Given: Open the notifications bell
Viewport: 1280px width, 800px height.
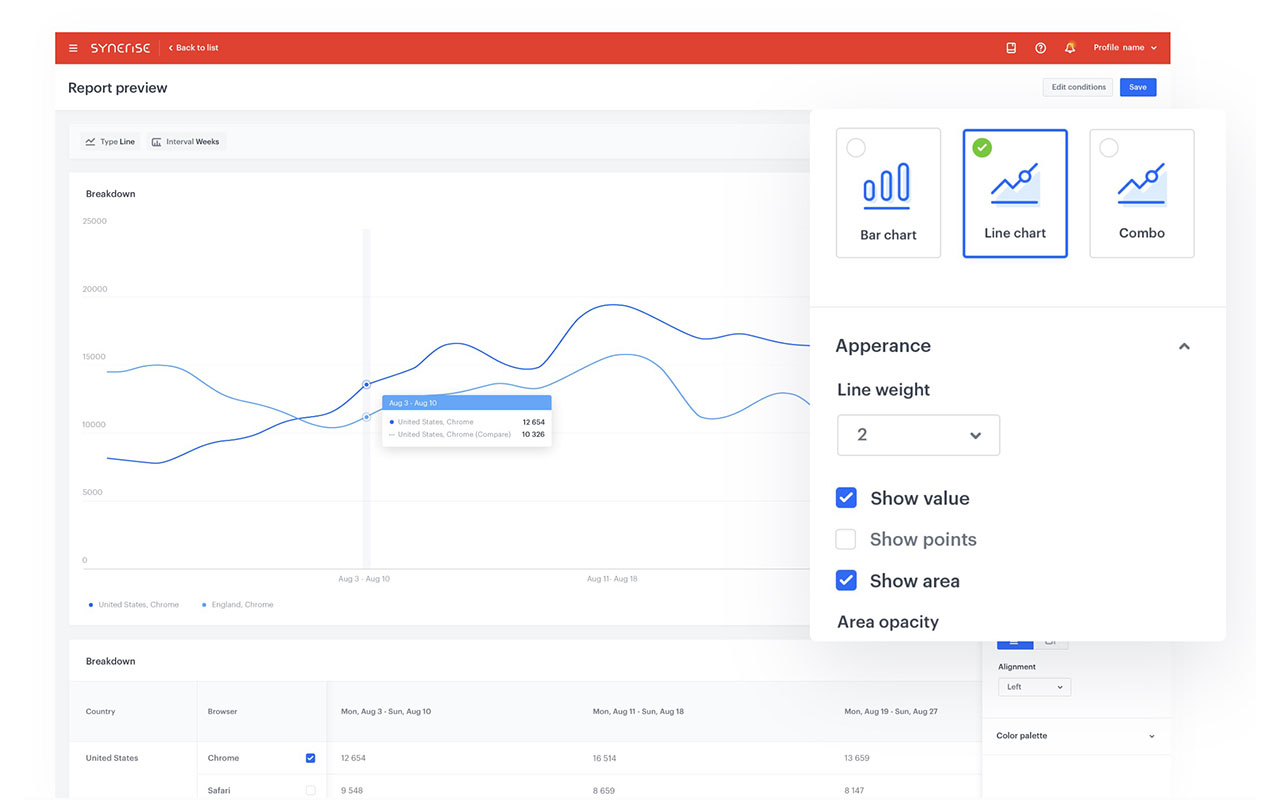Looking at the screenshot, I should pyautogui.click(x=1070, y=48).
